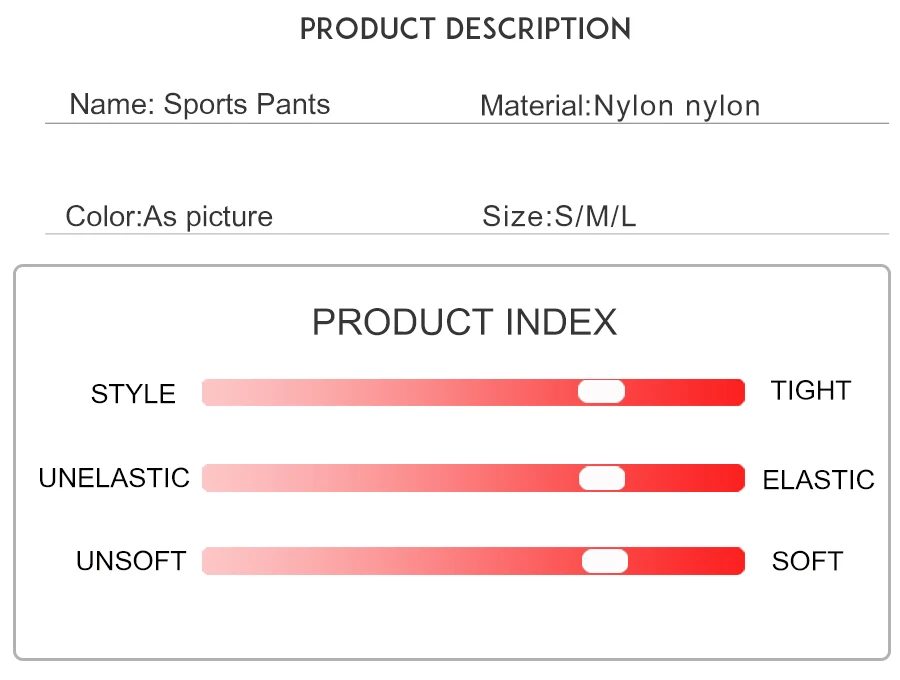Select the 'Color: As picture' text
Viewport: 900px width, 680px height.
pyautogui.click(x=169, y=216)
